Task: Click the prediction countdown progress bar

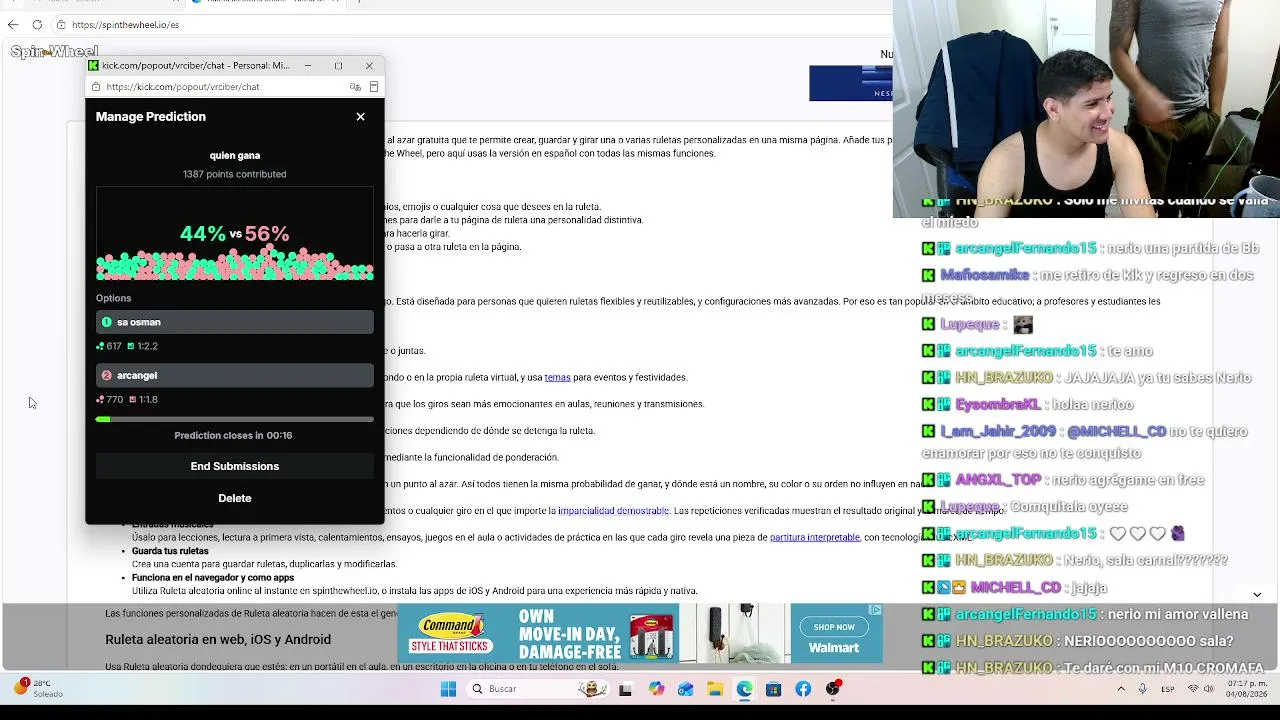Action: pos(235,419)
